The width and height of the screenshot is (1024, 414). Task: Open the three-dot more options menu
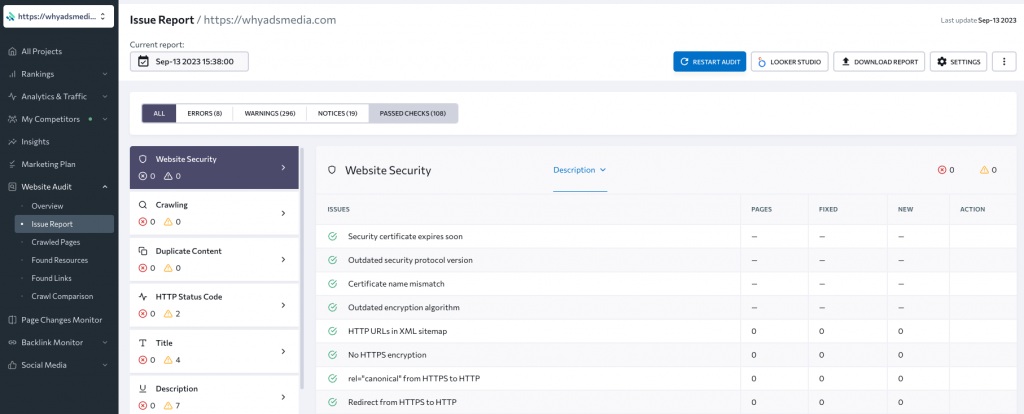(1004, 61)
